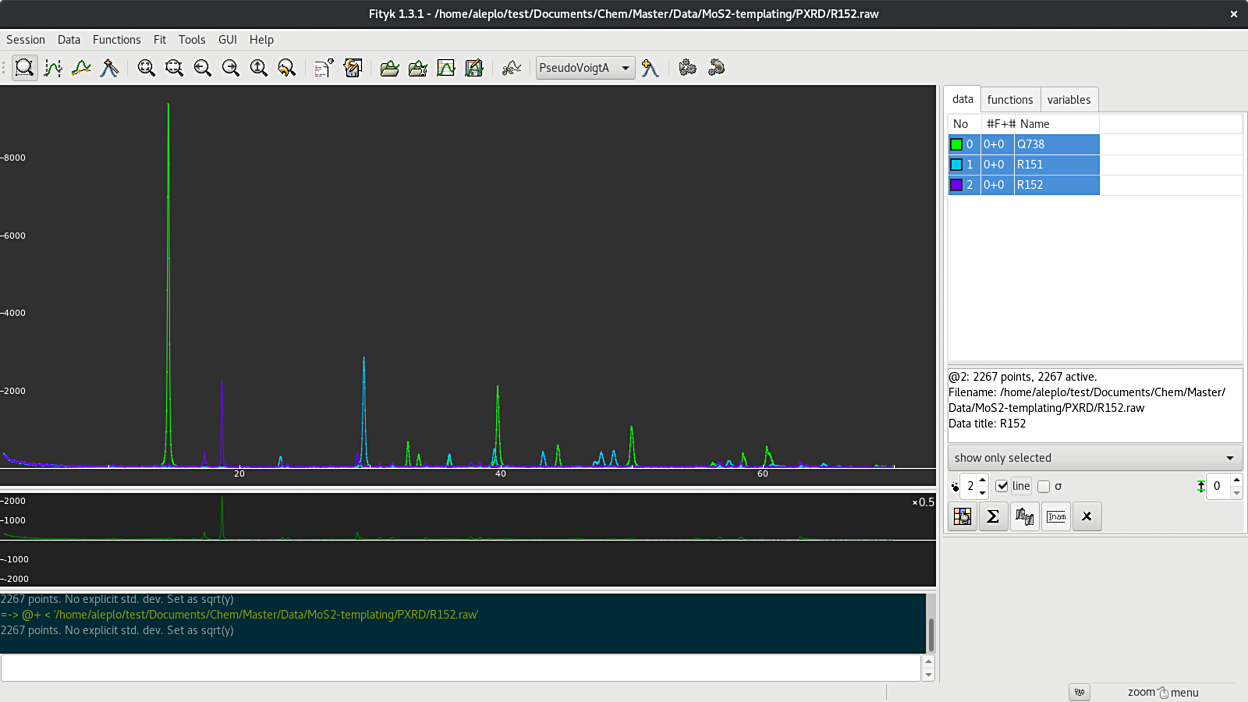Click the command input field
Screen dimensions: 1248x702
click(460, 668)
